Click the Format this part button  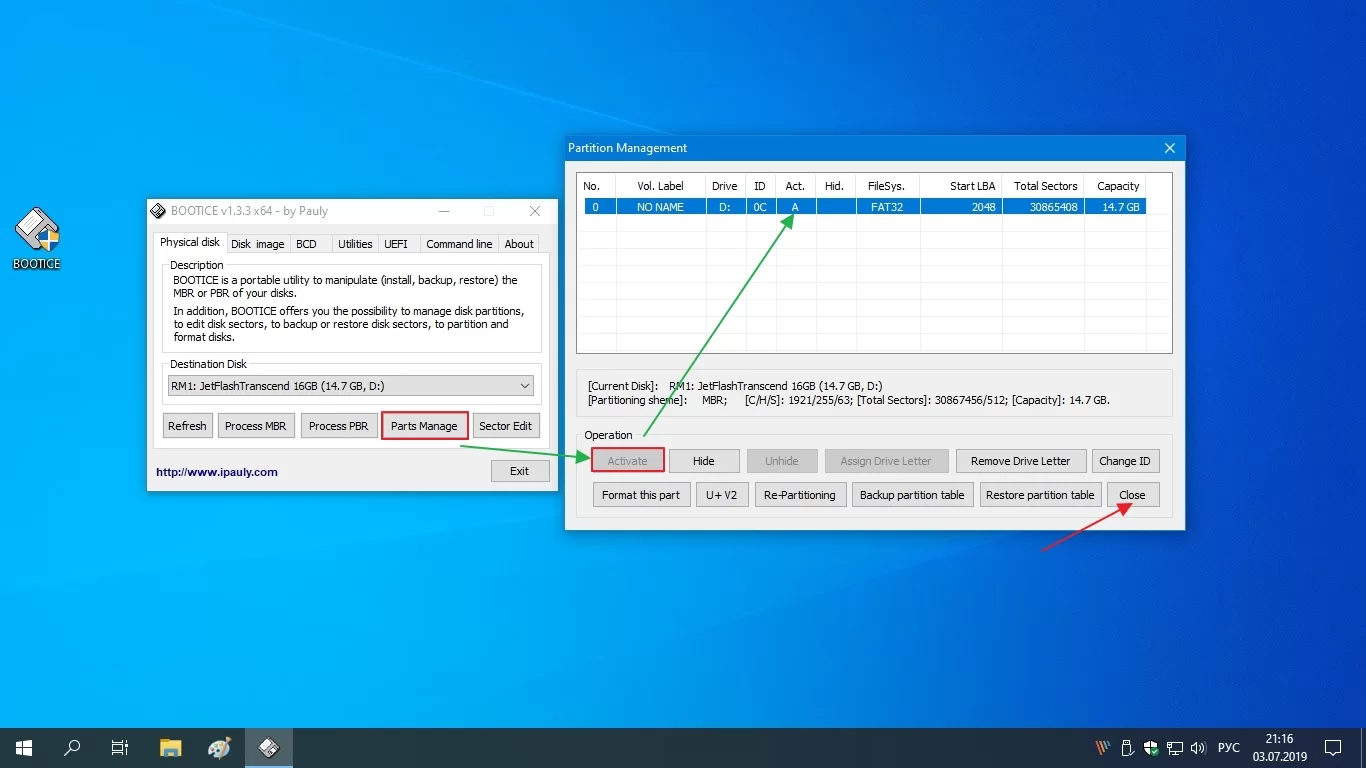(641, 495)
